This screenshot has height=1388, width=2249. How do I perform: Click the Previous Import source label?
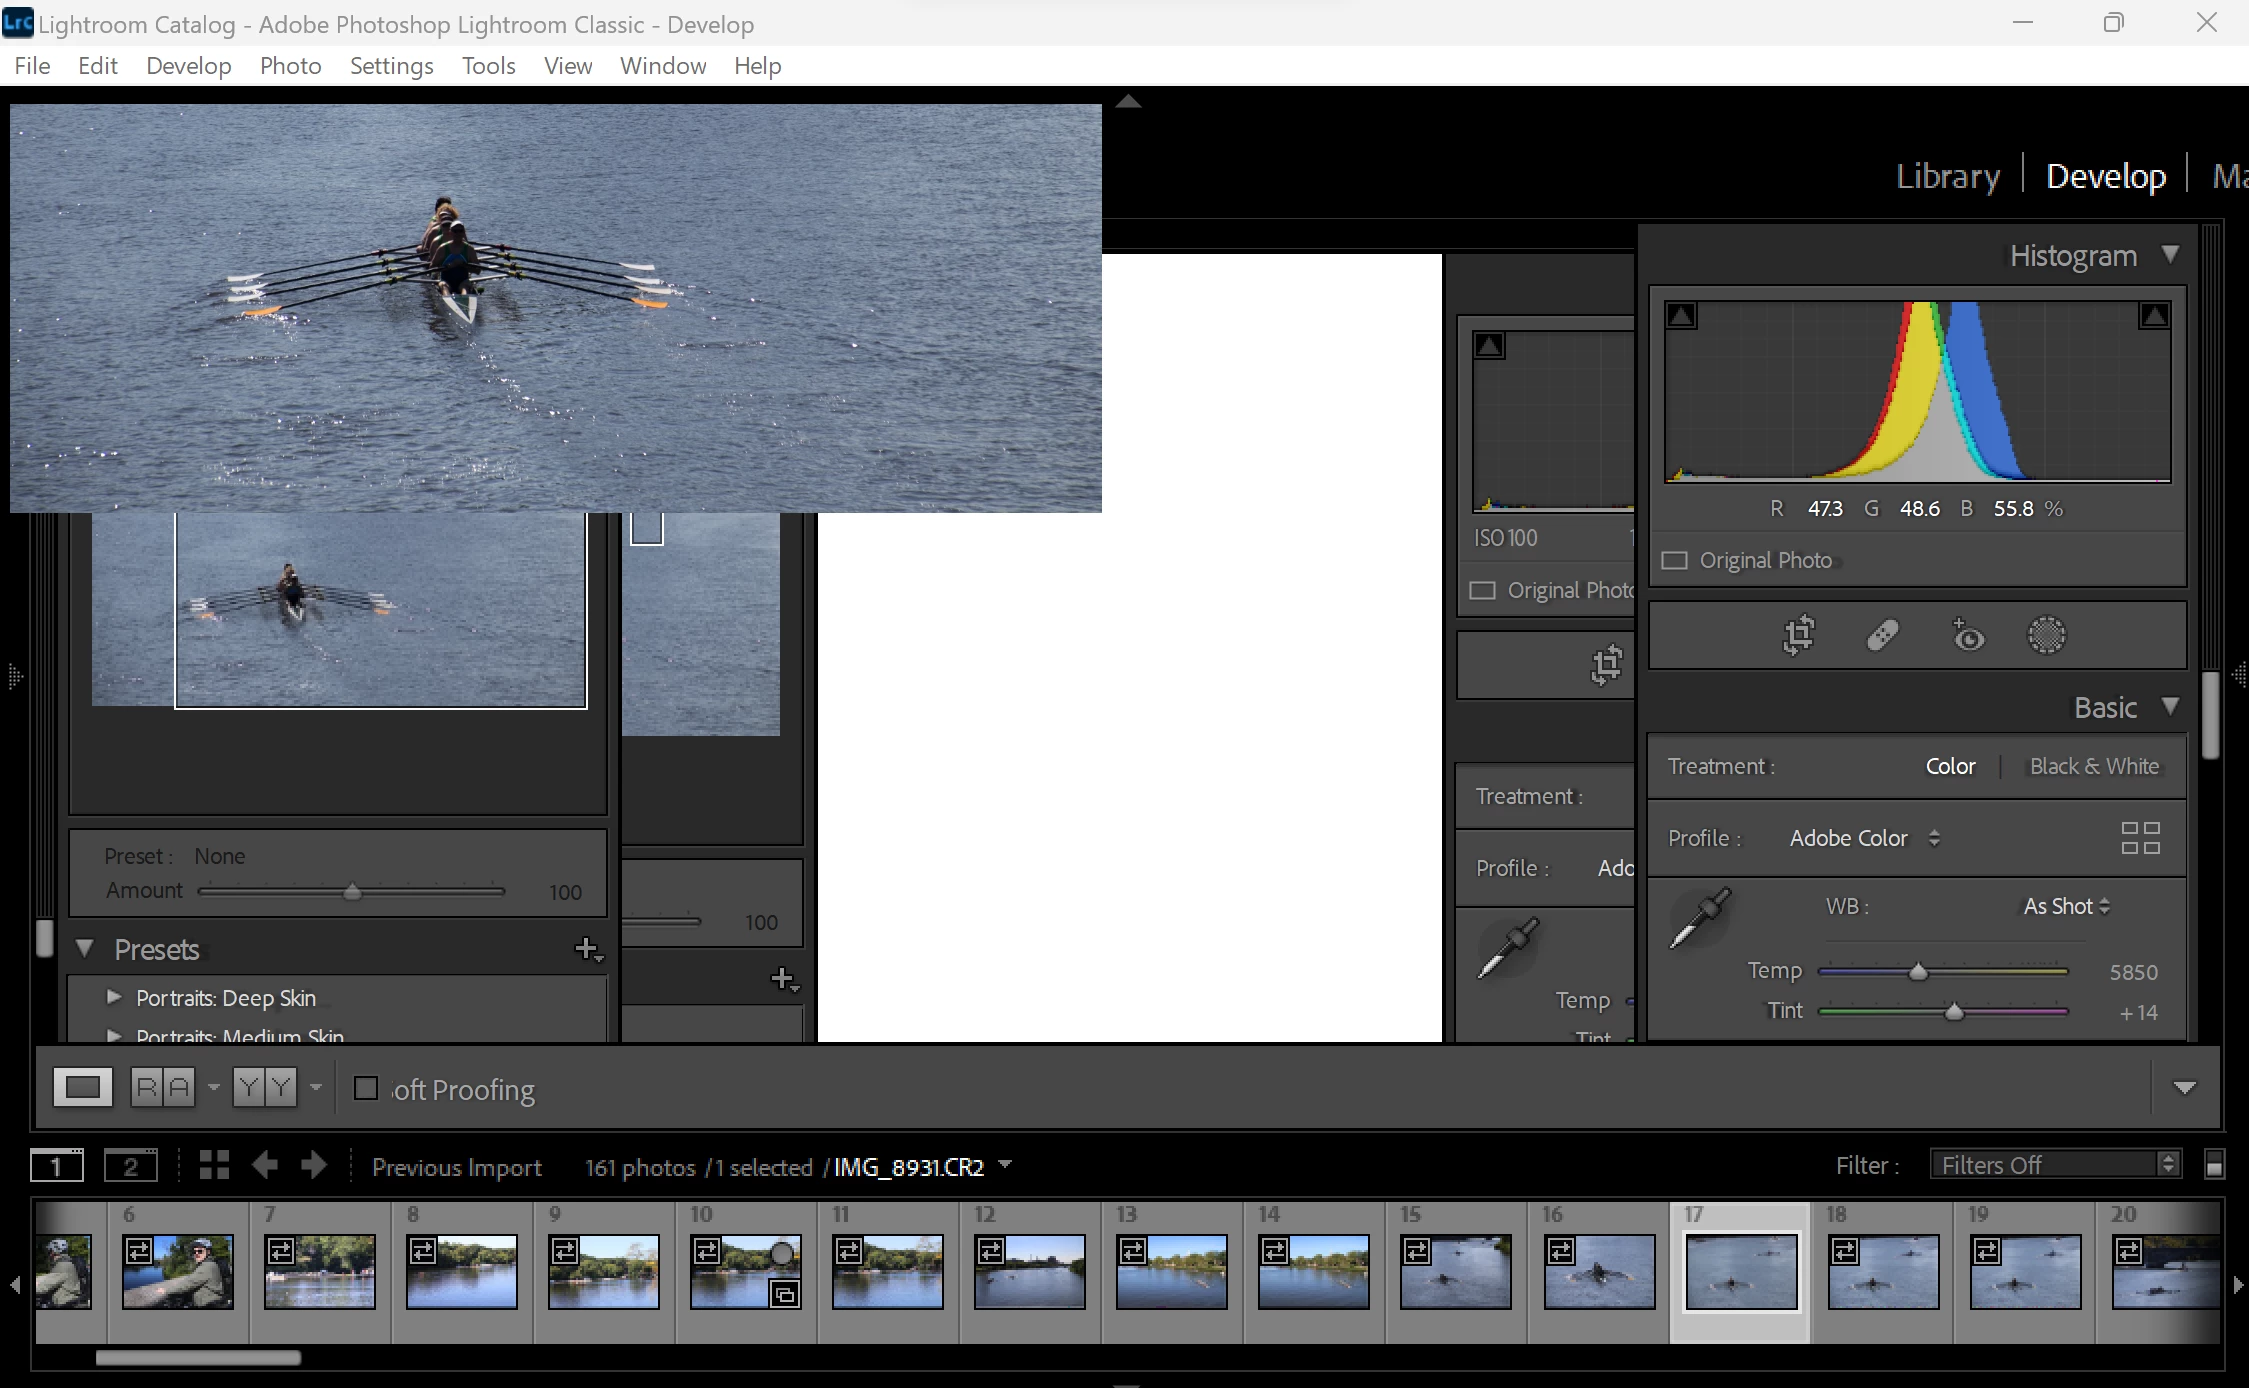(x=456, y=1167)
